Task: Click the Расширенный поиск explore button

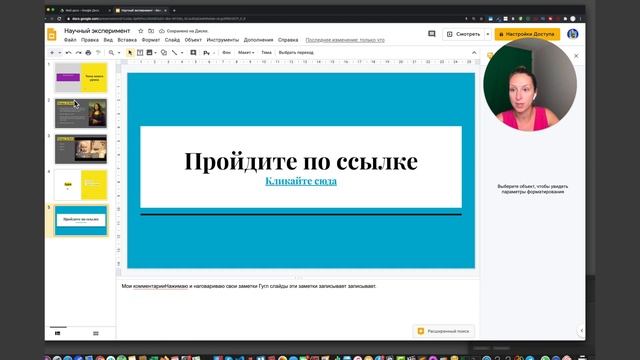Action: (444, 331)
